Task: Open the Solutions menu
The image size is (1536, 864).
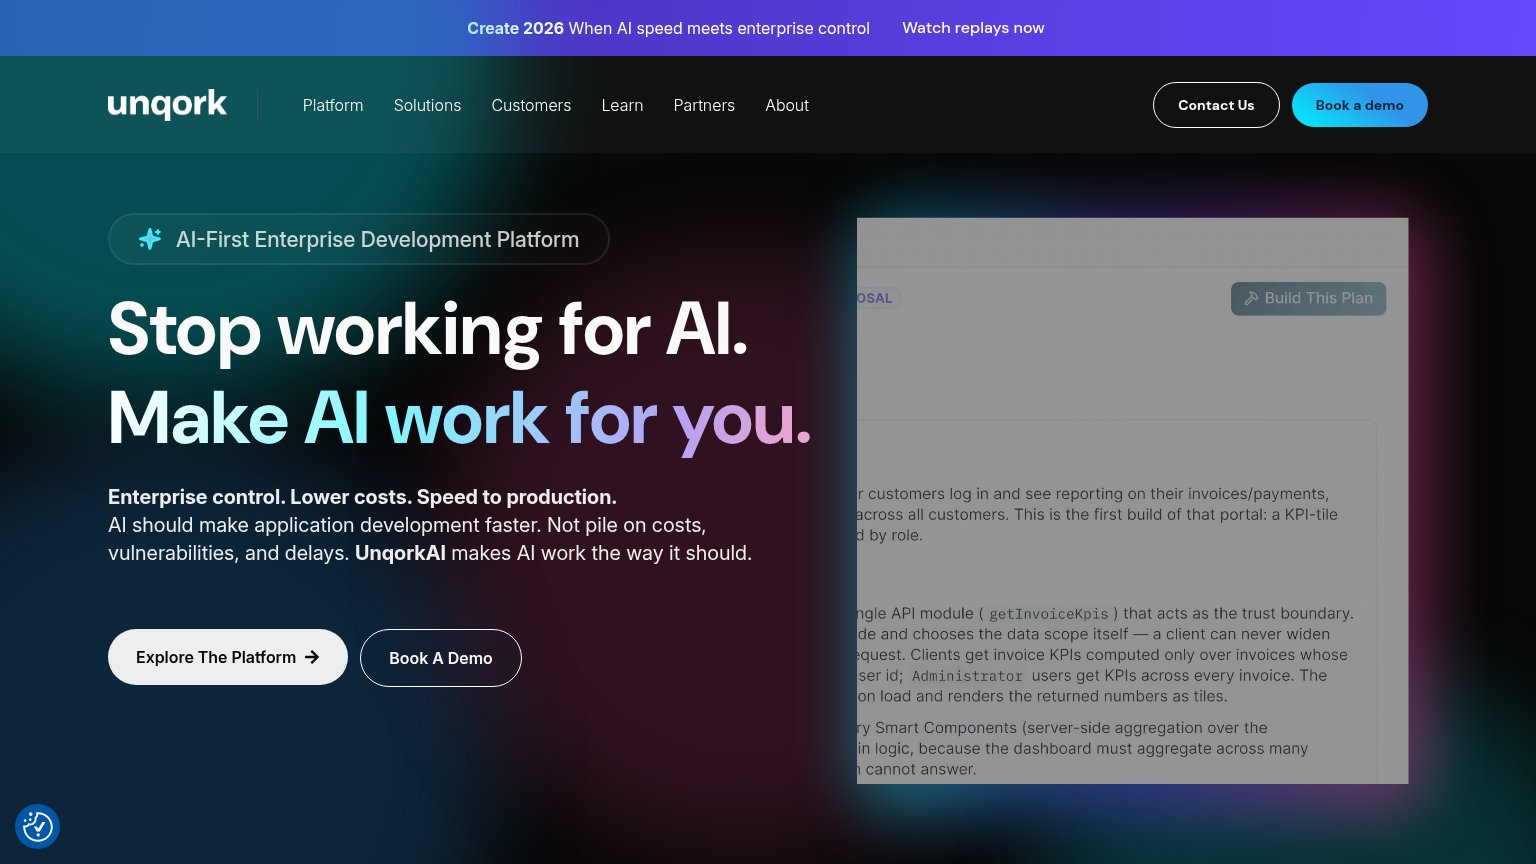Action: coord(427,105)
